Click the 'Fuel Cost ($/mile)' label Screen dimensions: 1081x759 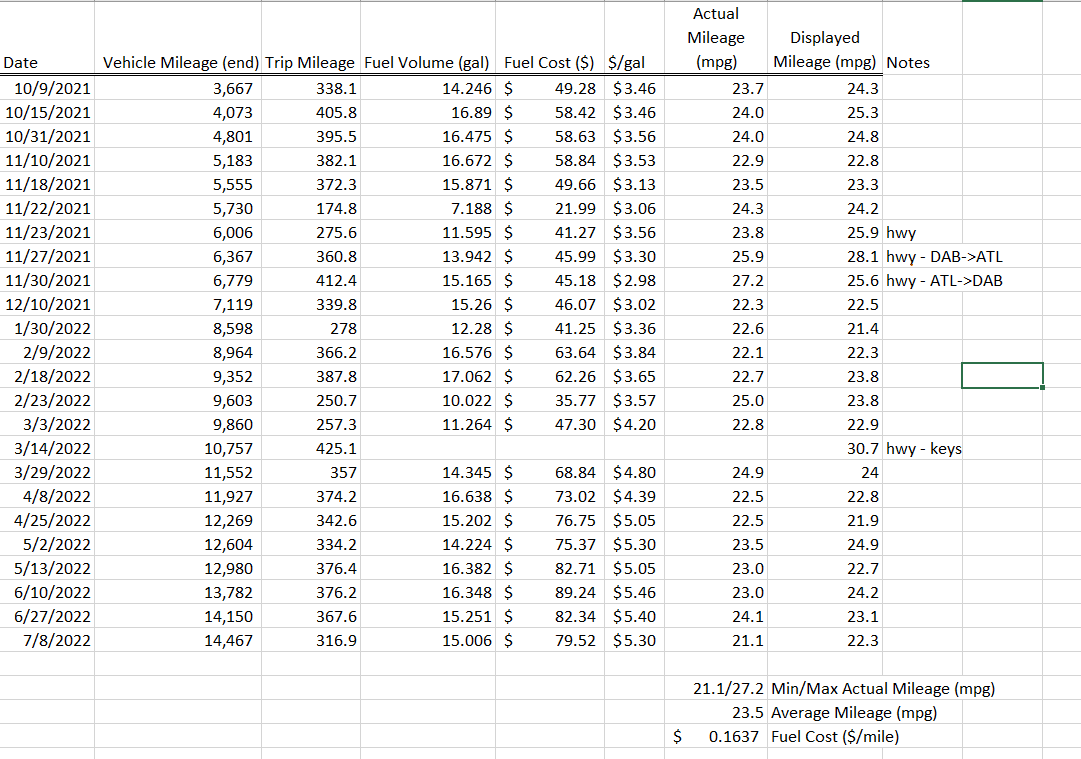[x=835, y=737]
